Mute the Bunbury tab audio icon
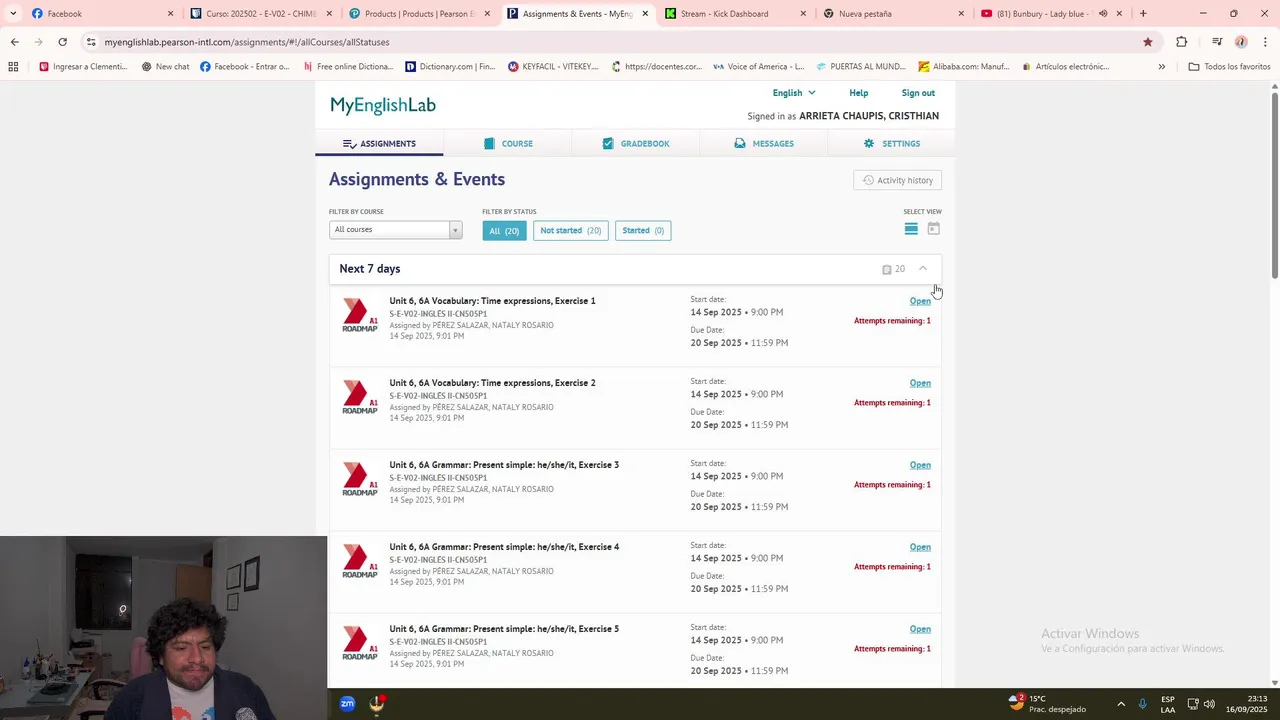Viewport: 1280px width, 720px height. click(1103, 14)
